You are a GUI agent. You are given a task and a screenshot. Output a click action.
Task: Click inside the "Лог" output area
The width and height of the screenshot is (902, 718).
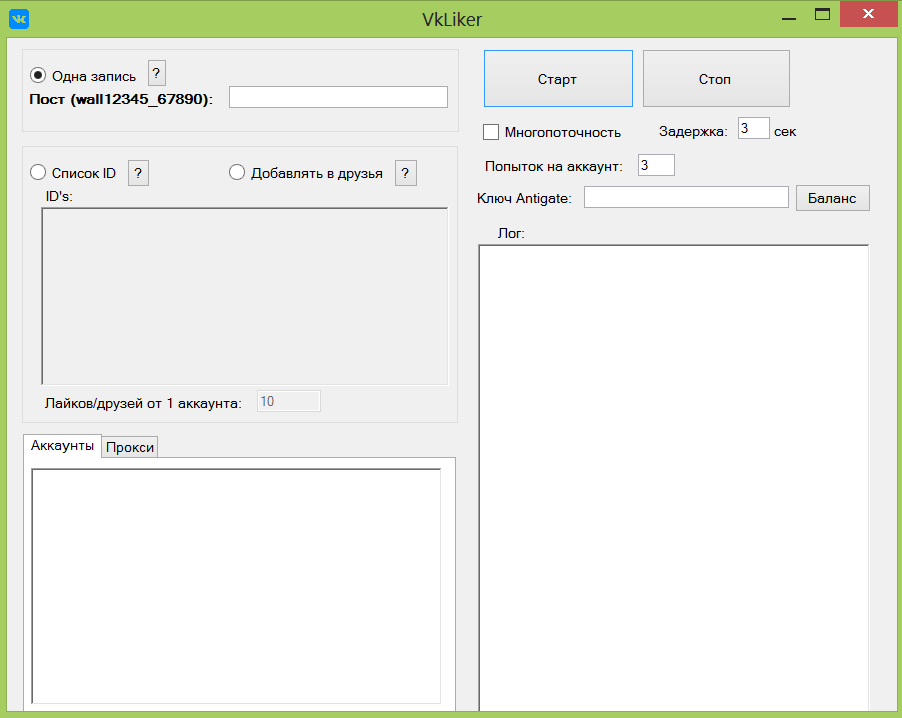click(674, 478)
